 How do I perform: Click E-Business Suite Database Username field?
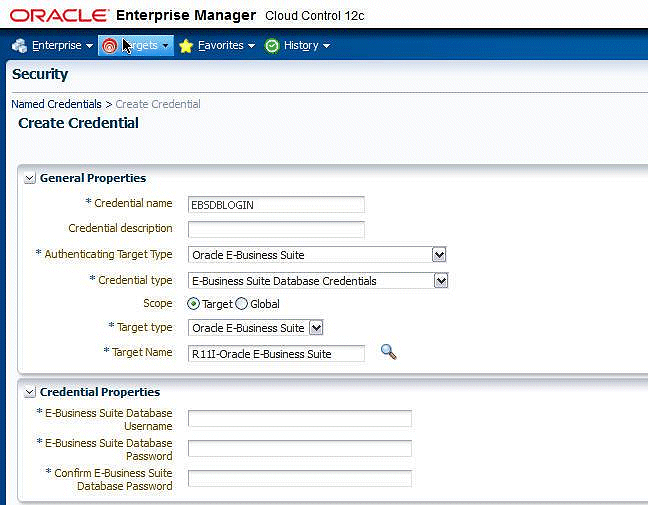click(300, 419)
